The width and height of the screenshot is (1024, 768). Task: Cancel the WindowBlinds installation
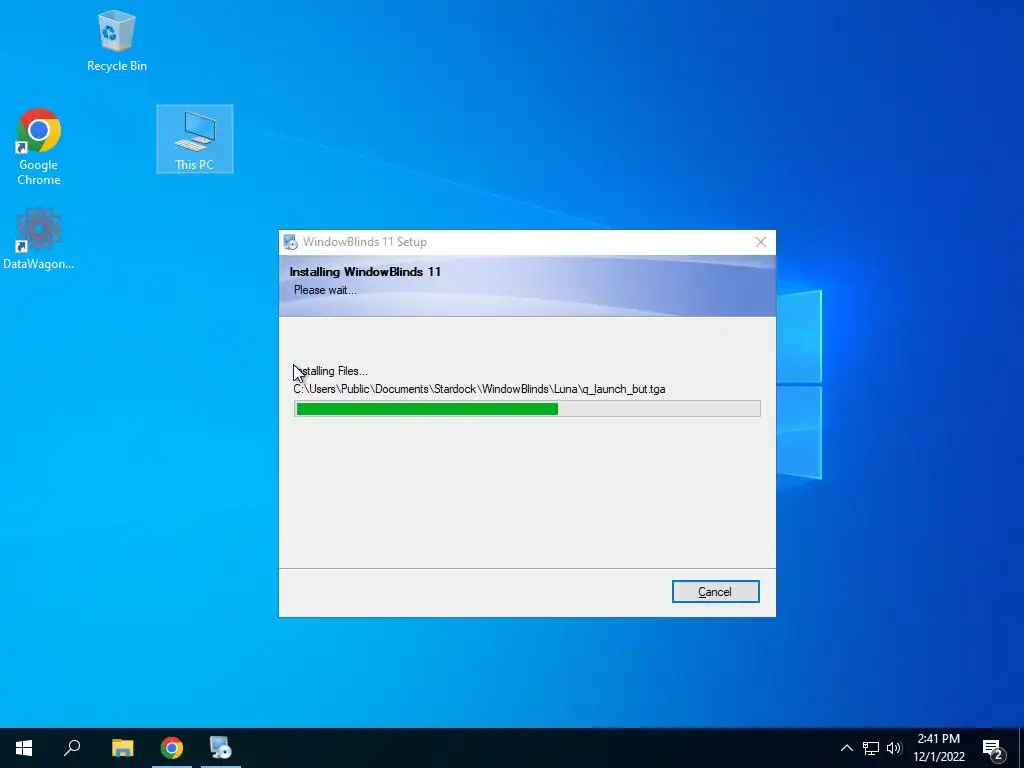tap(715, 592)
